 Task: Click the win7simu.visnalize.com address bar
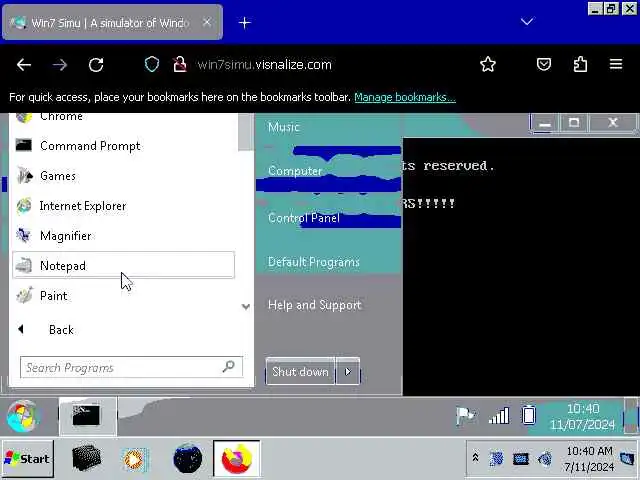pyautogui.click(x=264, y=64)
